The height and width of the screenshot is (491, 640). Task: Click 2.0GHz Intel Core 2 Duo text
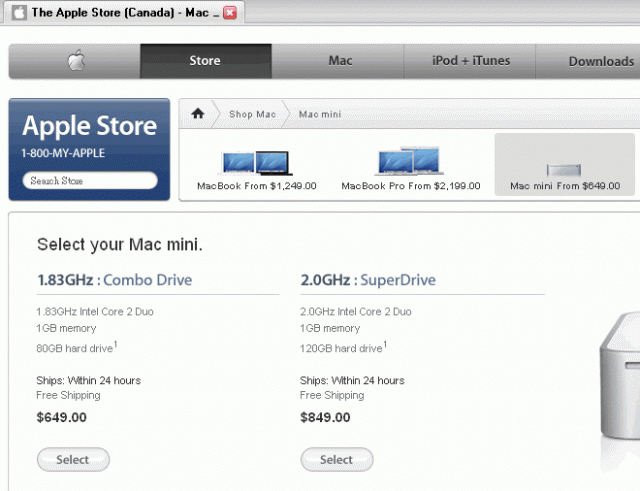pos(356,312)
